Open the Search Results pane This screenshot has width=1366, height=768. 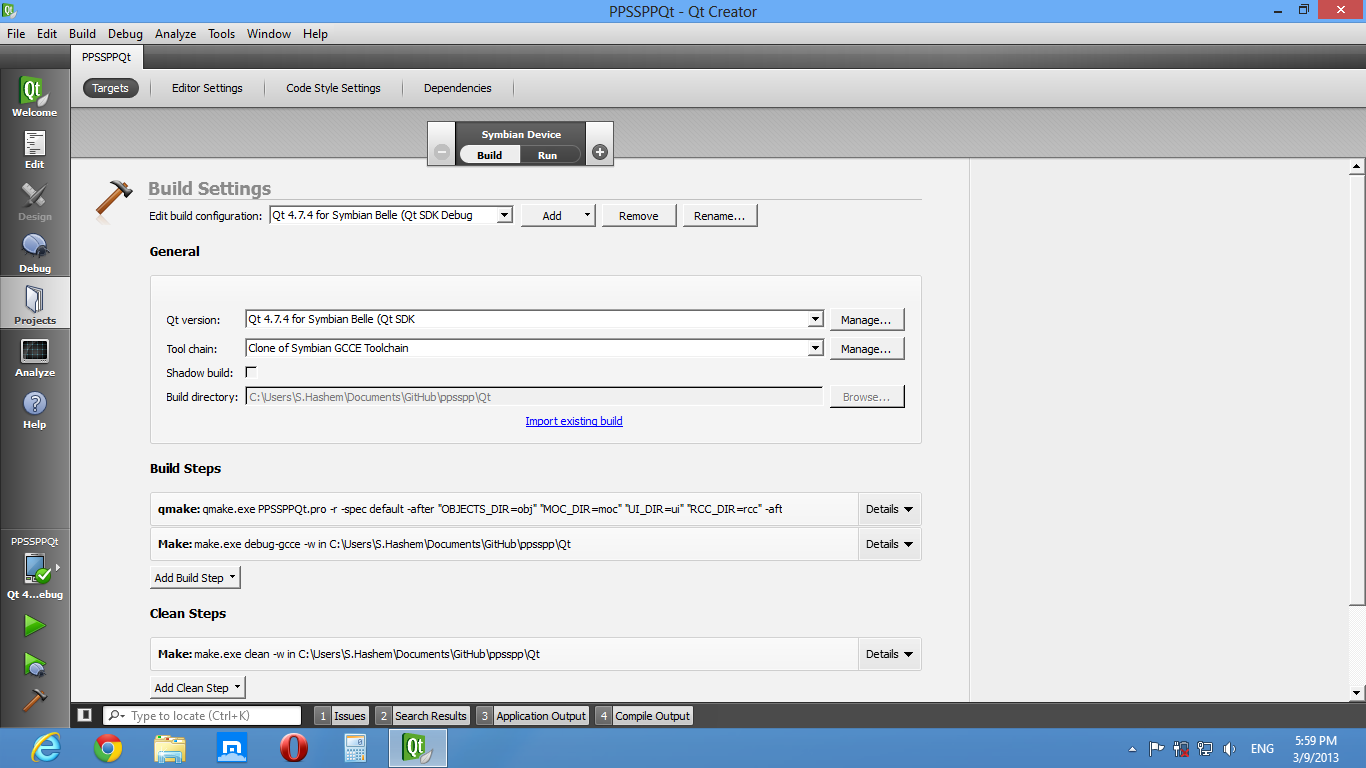pyautogui.click(x=422, y=716)
